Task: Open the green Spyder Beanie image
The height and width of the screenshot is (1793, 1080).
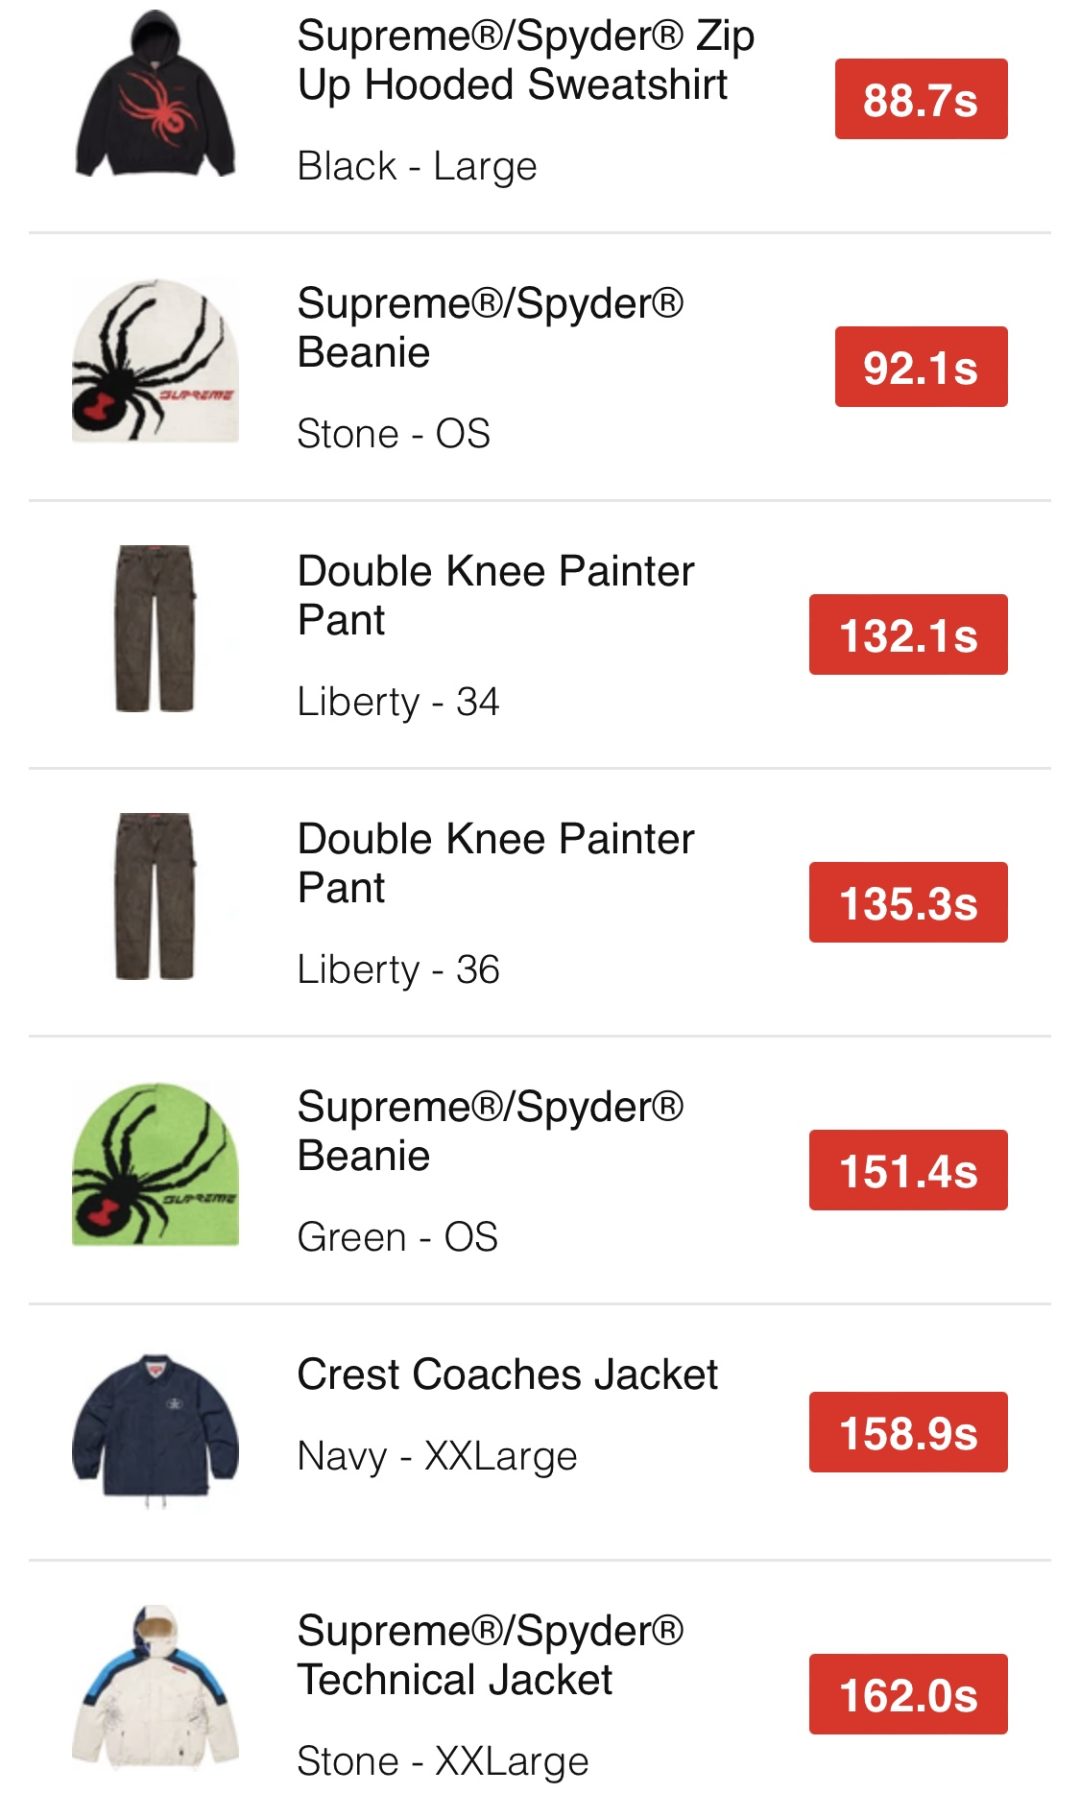Action: [x=155, y=1165]
